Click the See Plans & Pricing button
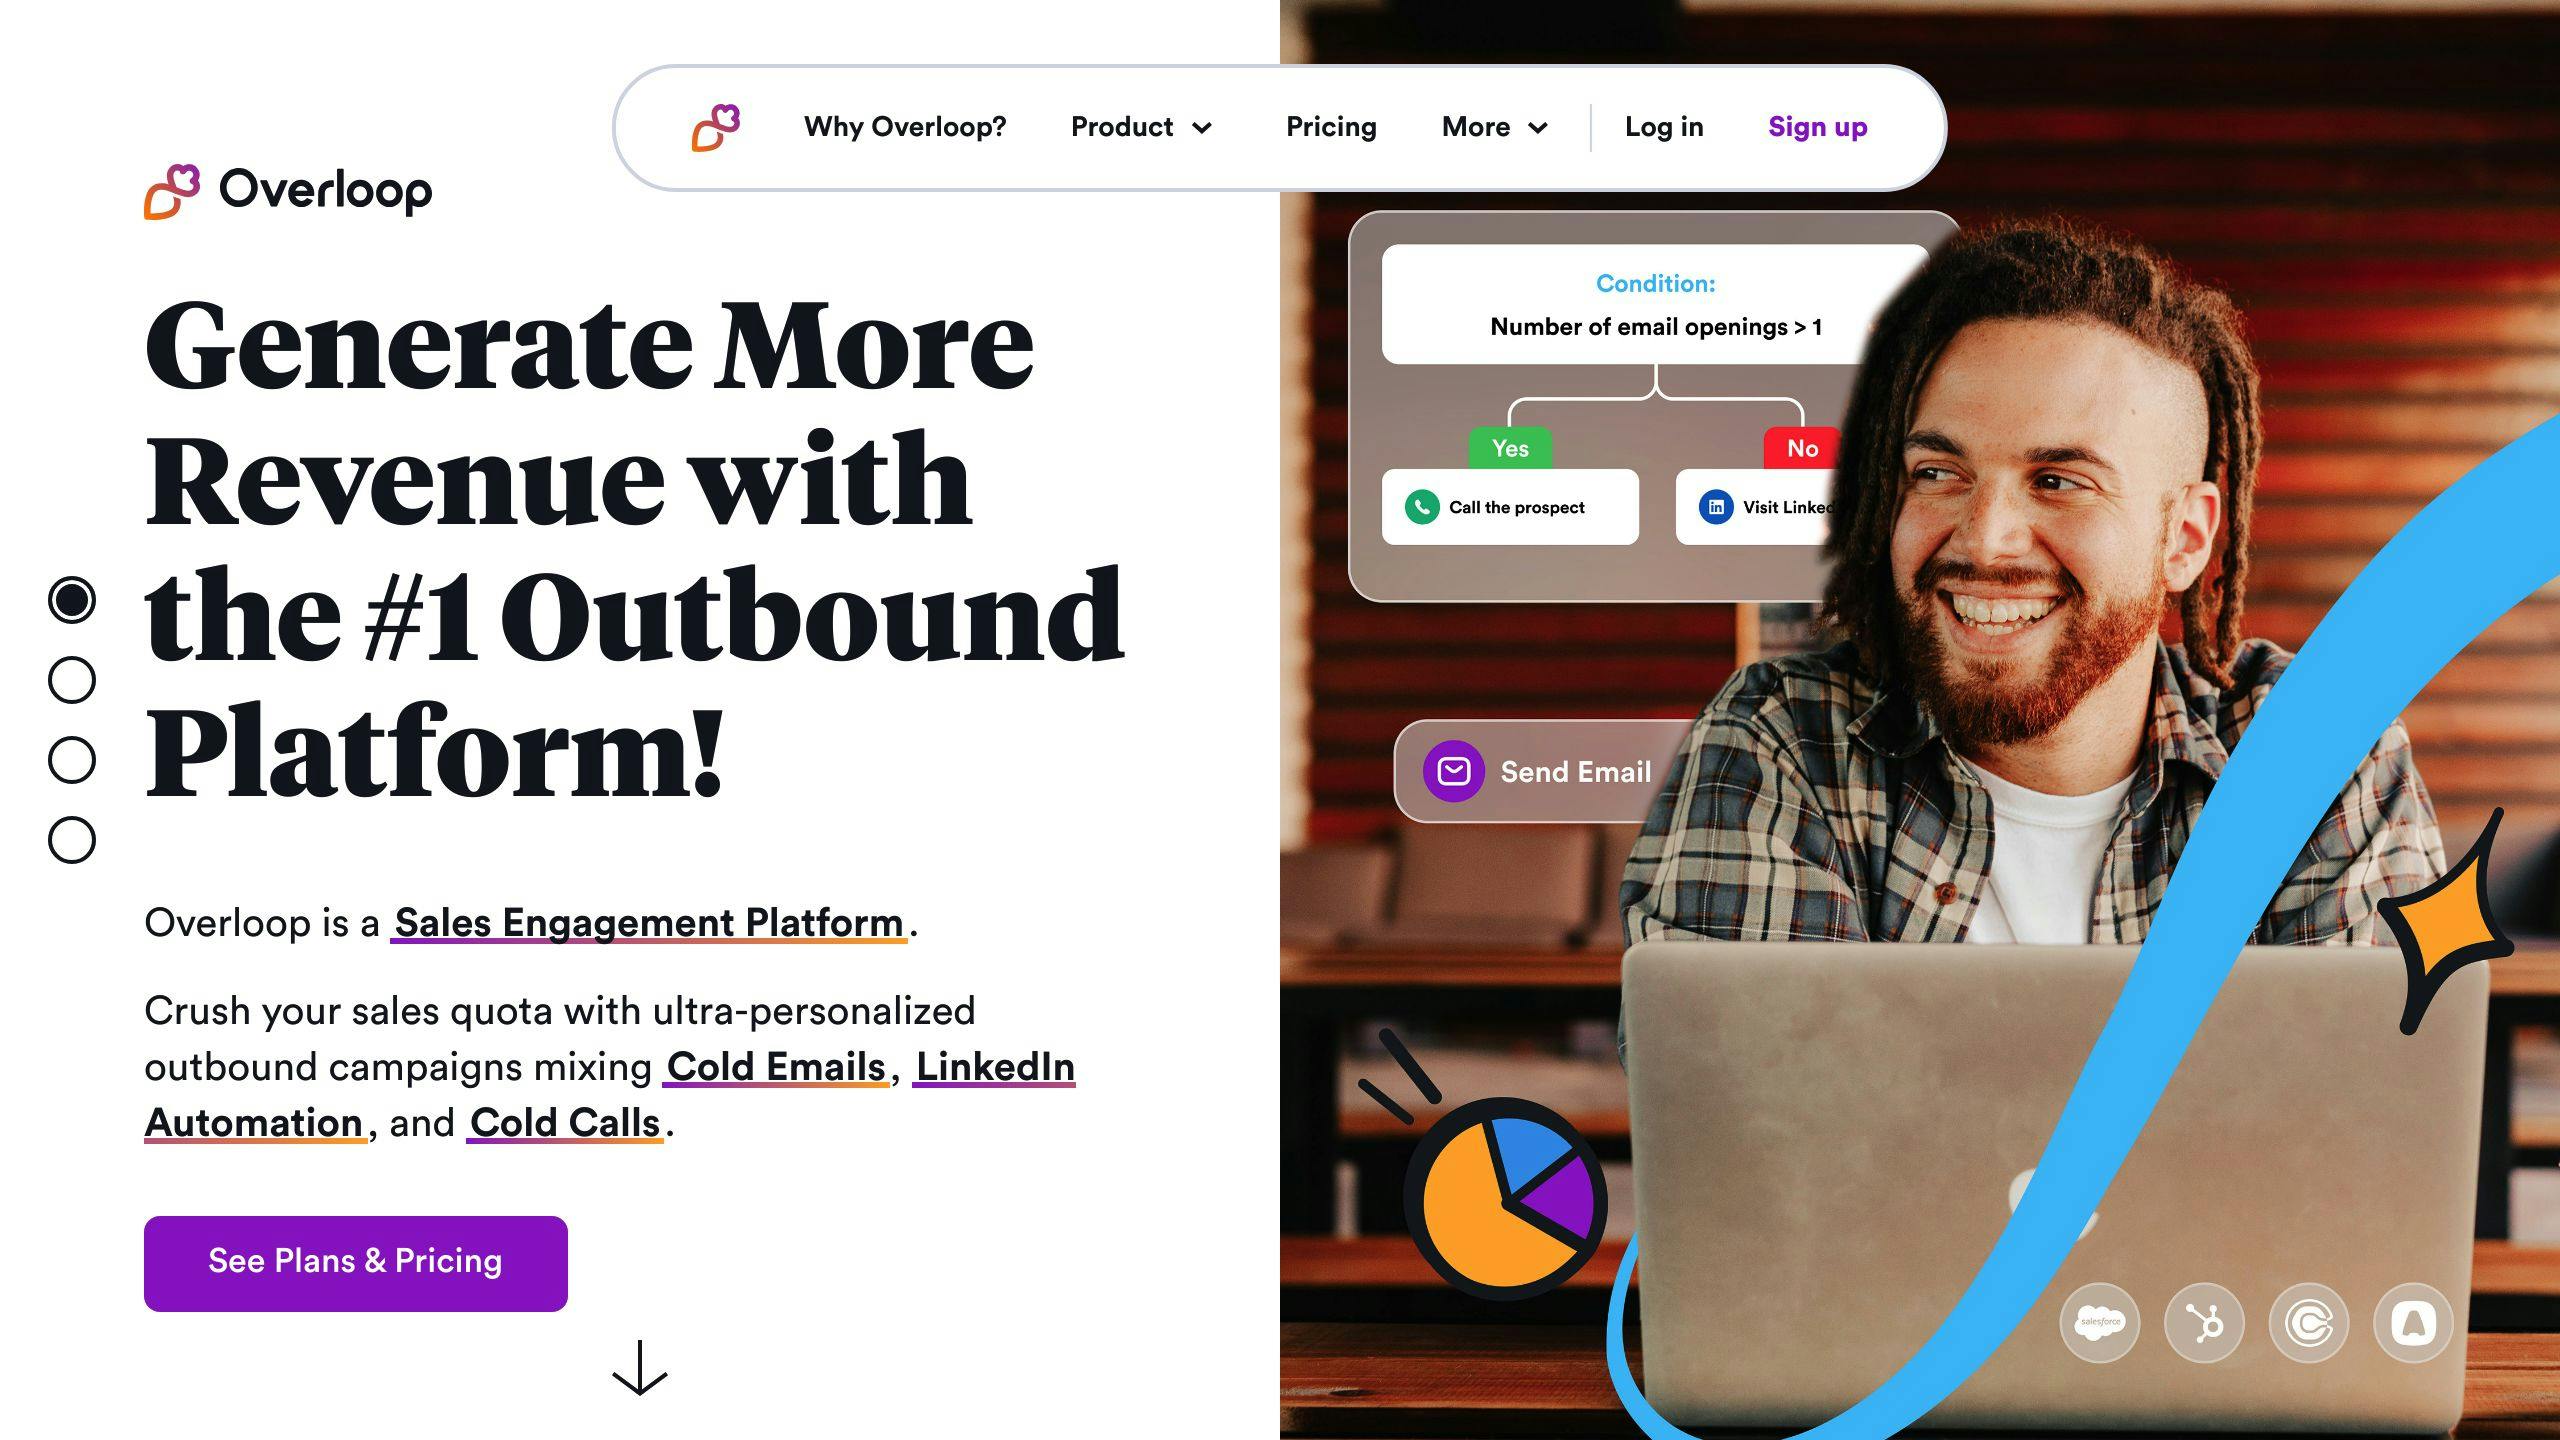This screenshot has width=2560, height=1440. point(355,1262)
